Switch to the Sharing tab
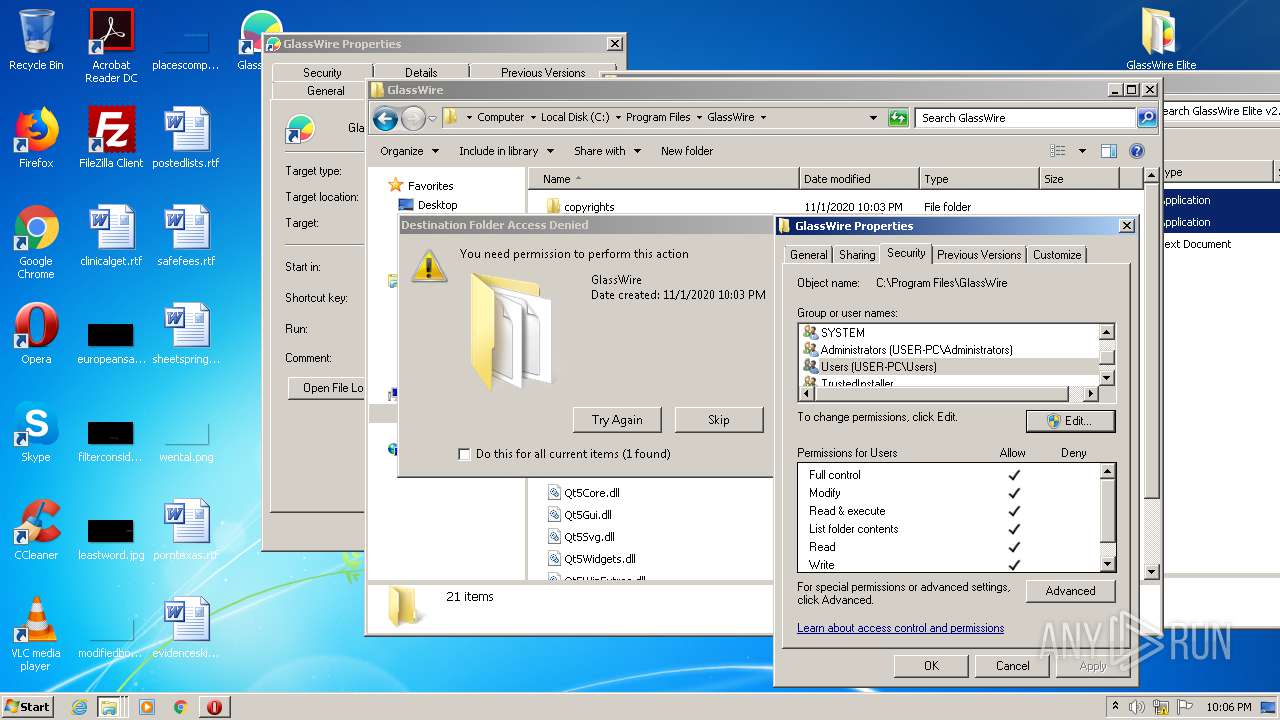The image size is (1280, 720). tap(857, 255)
